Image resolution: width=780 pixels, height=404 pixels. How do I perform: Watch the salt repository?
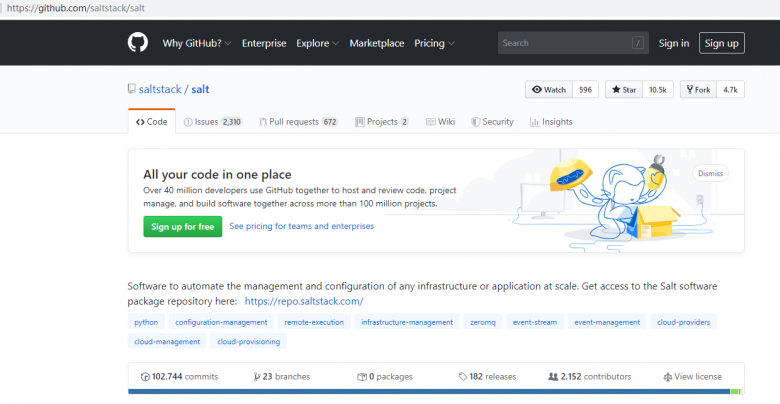point(549,90)
